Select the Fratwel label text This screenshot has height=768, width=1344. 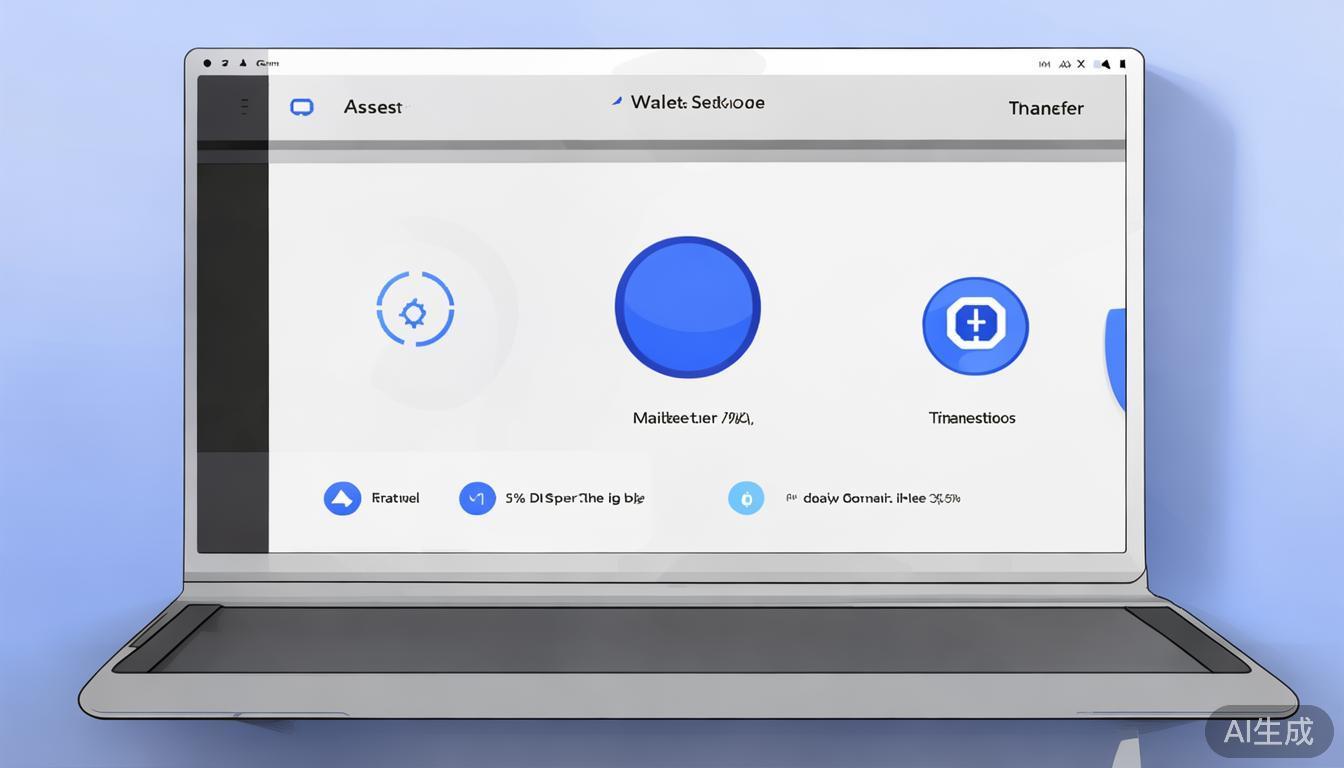tap(395, 498)
